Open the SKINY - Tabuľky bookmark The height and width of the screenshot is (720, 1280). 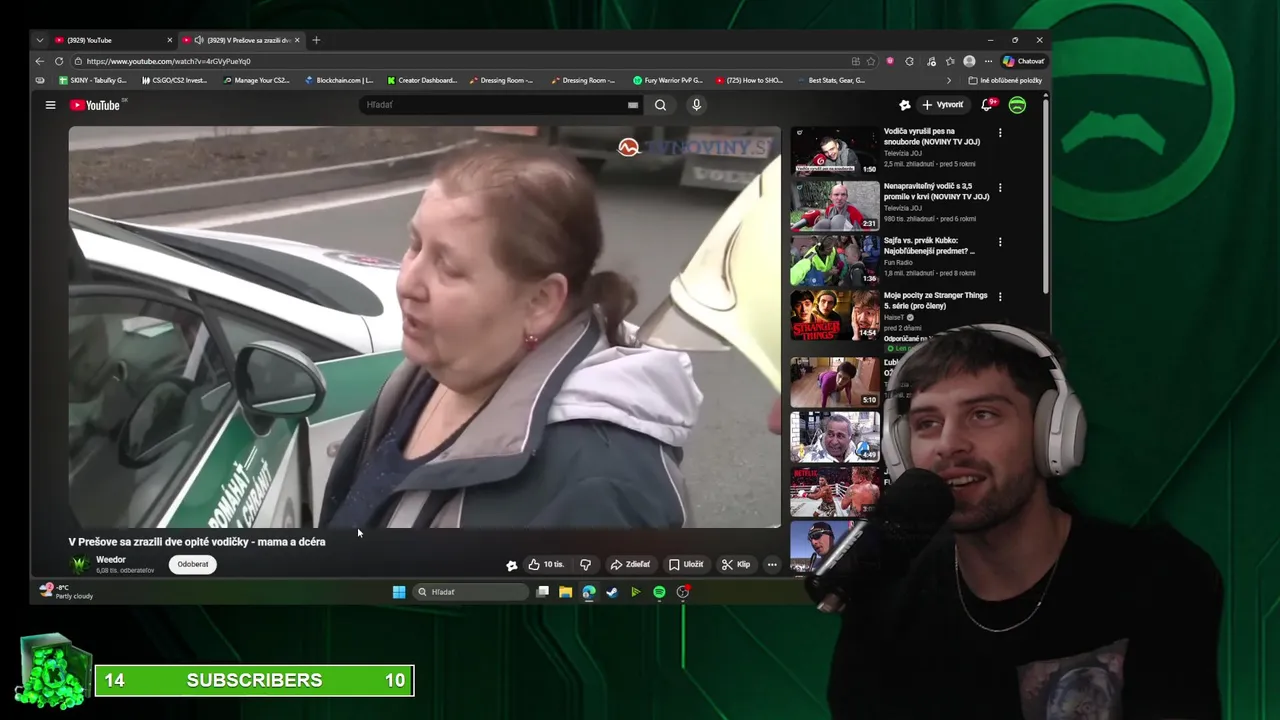(93, 80)
